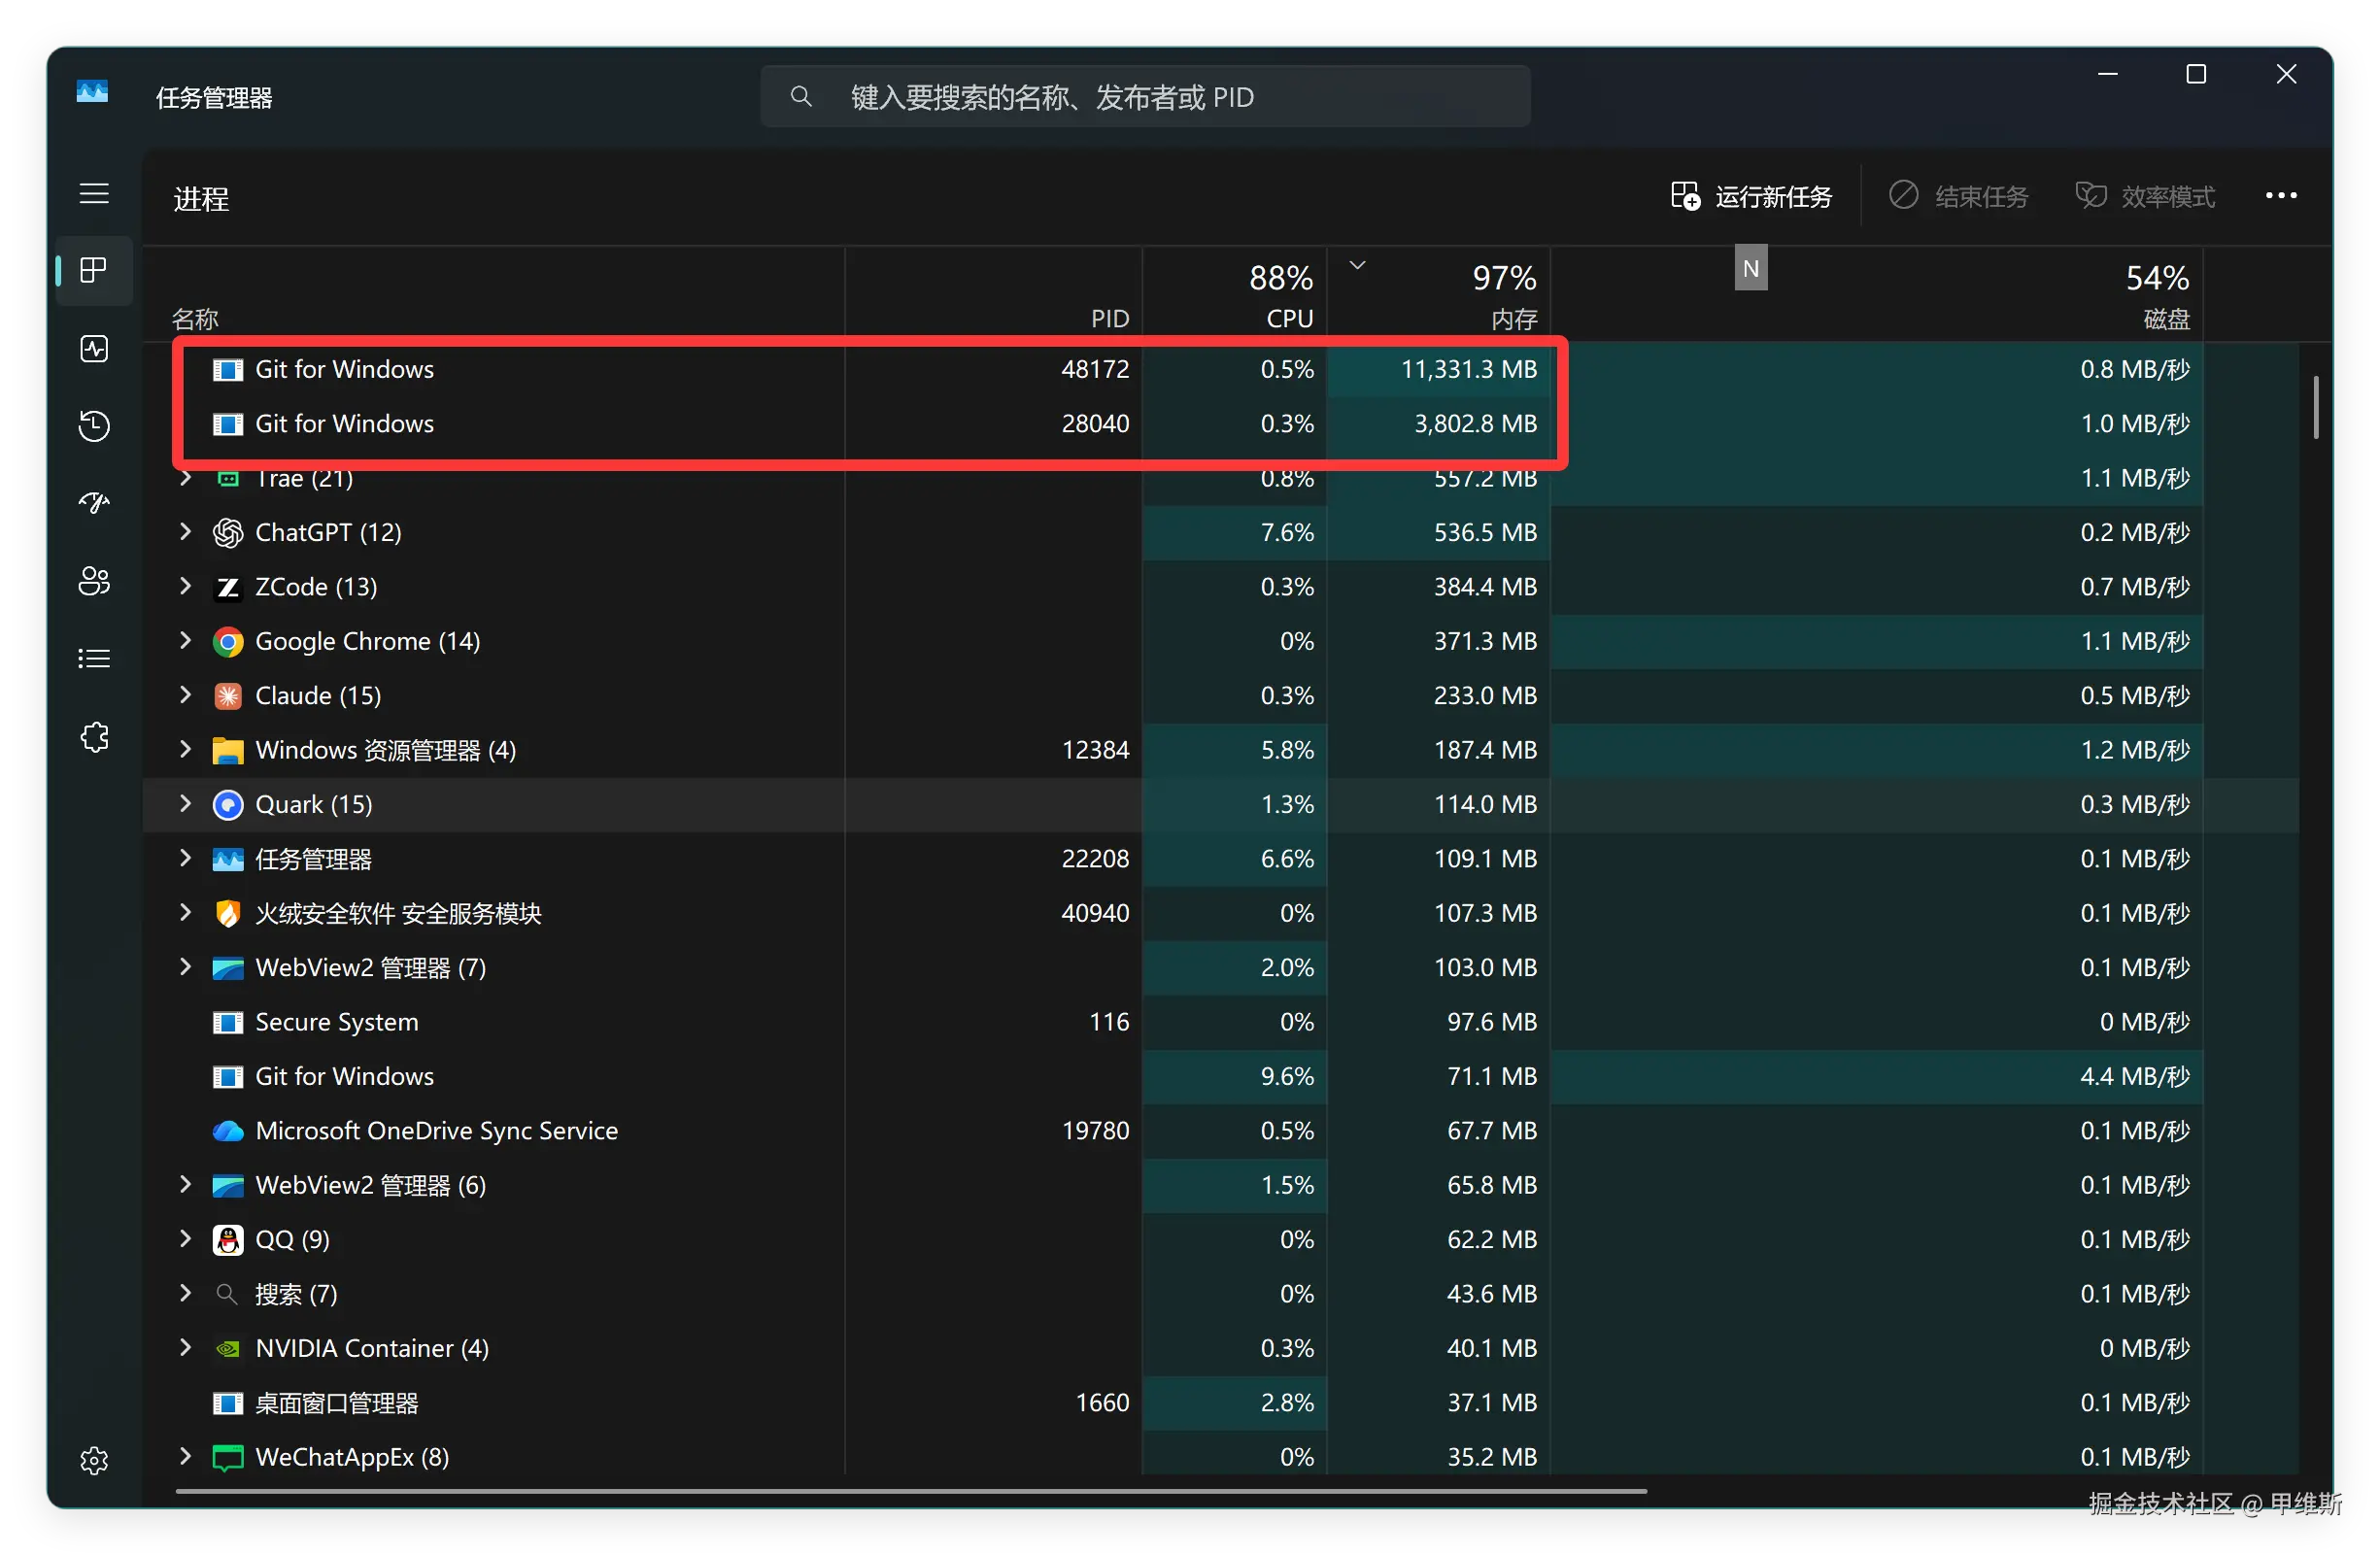Screen dimensions: 2380x1555
Task: Click the 结束任务 button
Action: click(x=1958, y=196)
